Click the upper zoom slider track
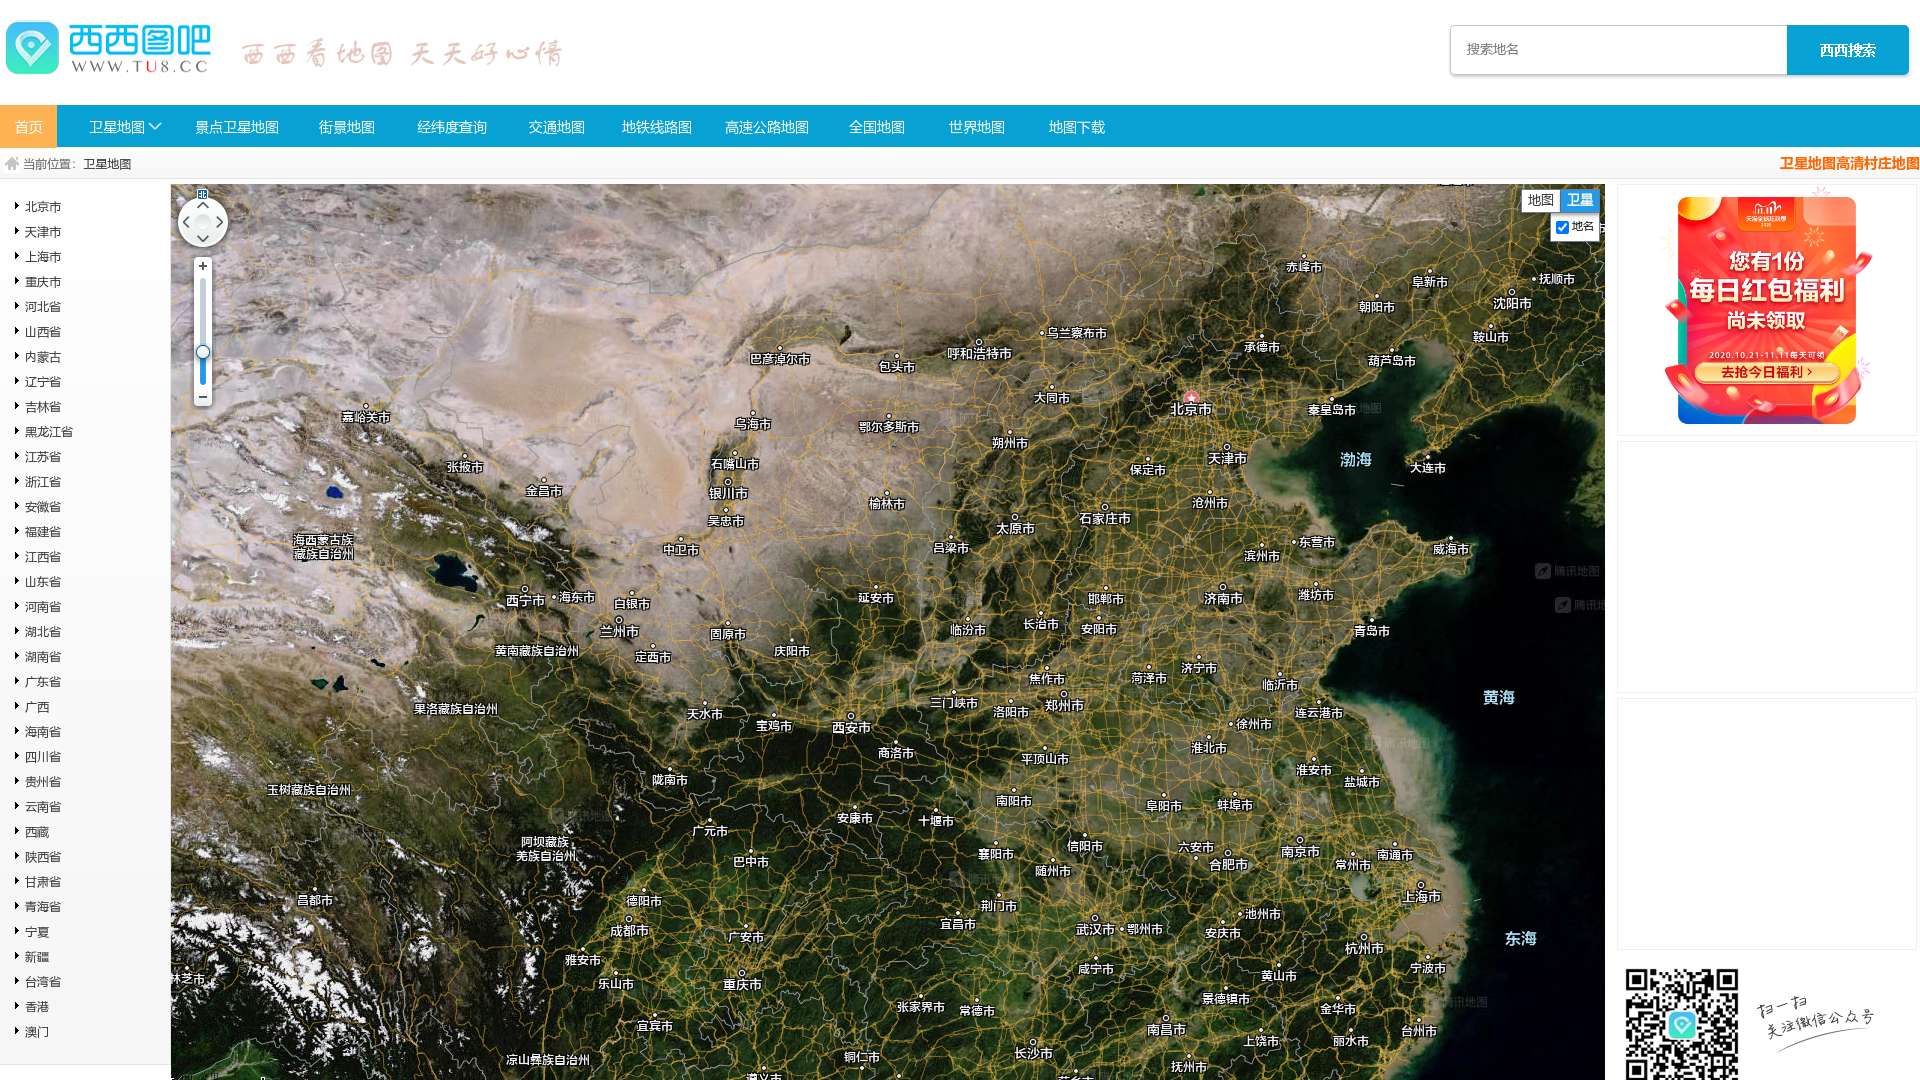 tap(203, 310)
